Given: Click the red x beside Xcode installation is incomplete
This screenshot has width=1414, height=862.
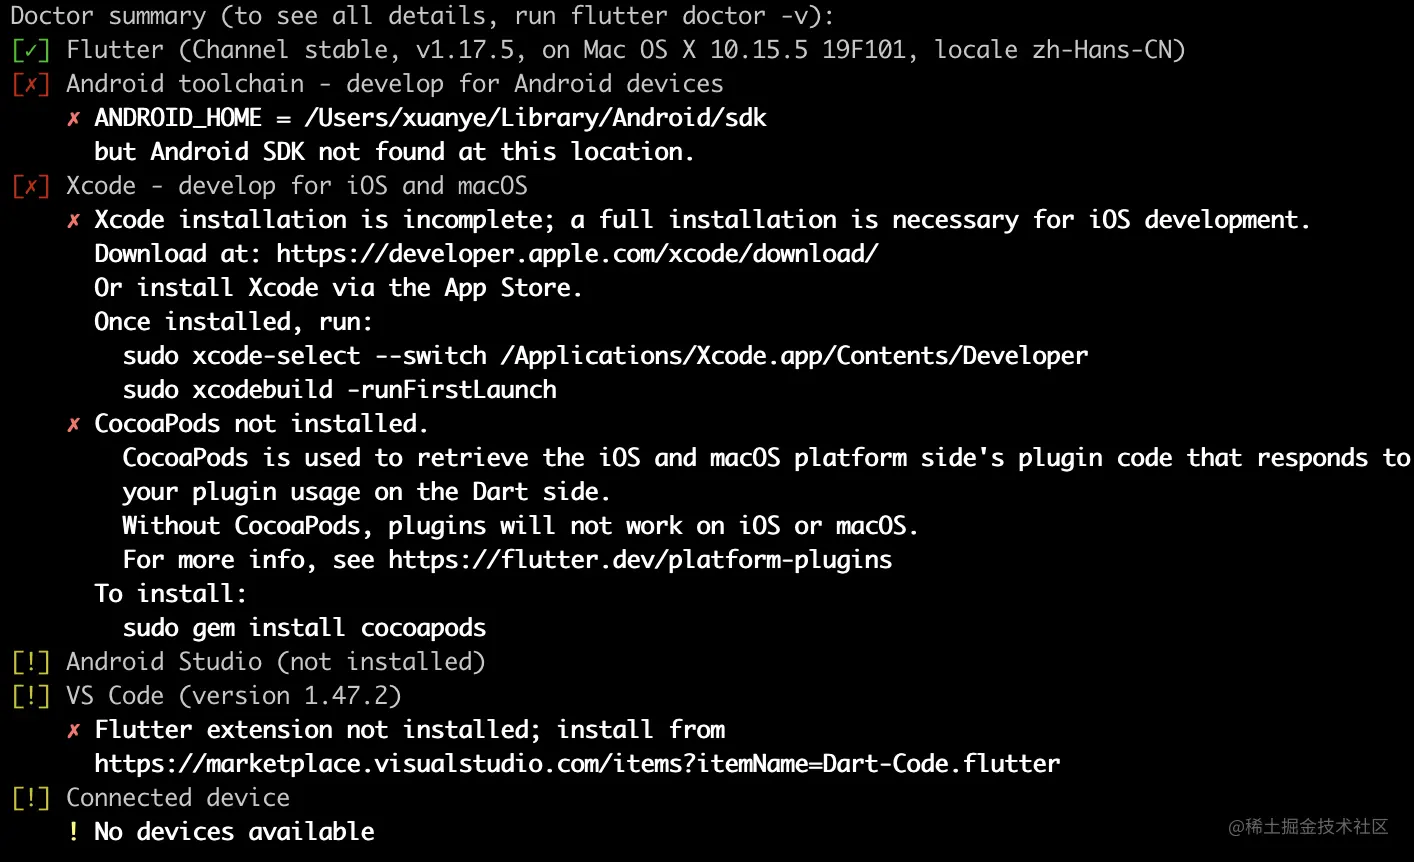Looking at the screenshot, I should click(x=73, y=221).
